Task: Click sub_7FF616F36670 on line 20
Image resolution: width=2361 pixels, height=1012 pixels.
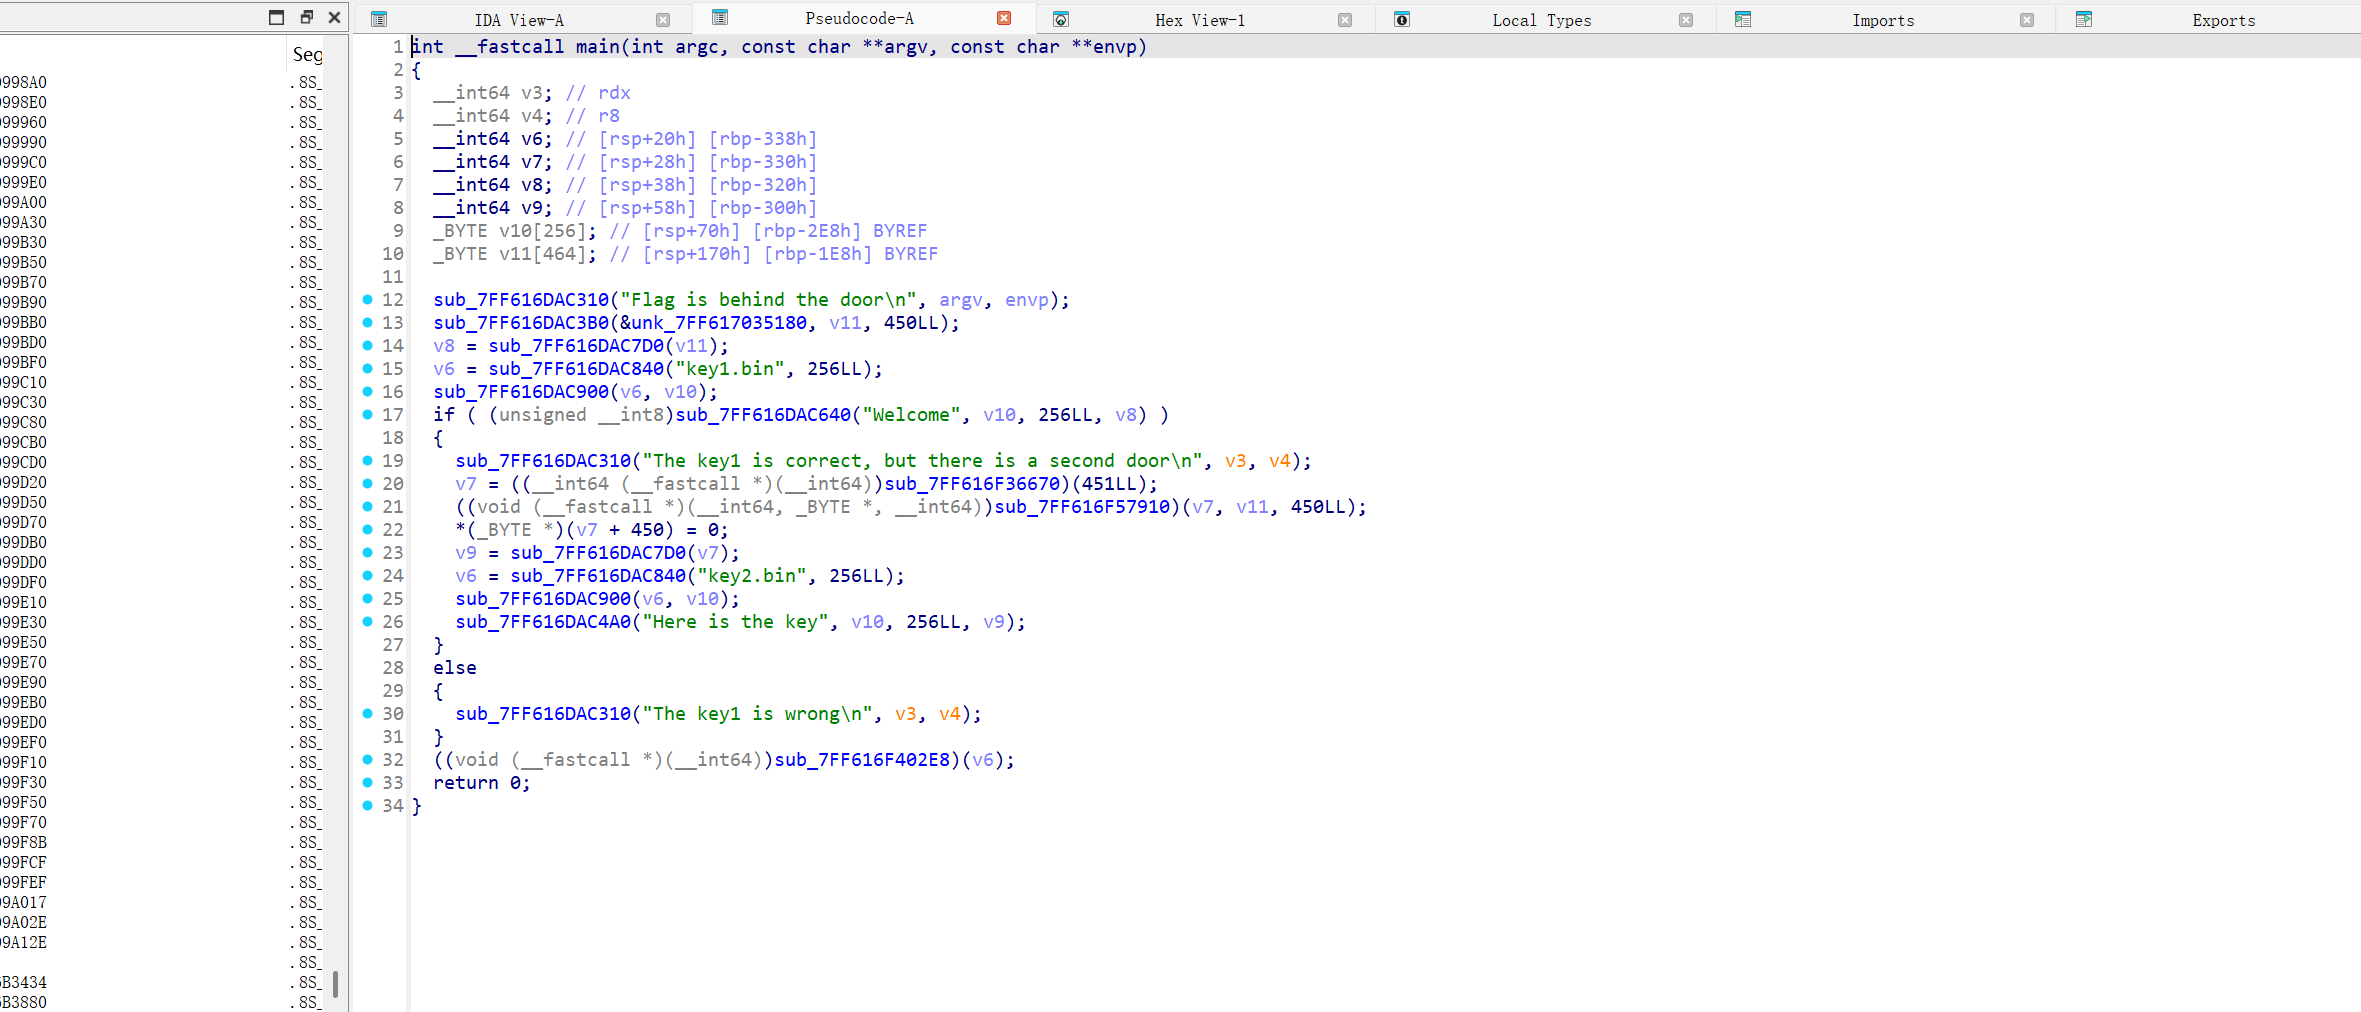Action: tap(973, 484)
